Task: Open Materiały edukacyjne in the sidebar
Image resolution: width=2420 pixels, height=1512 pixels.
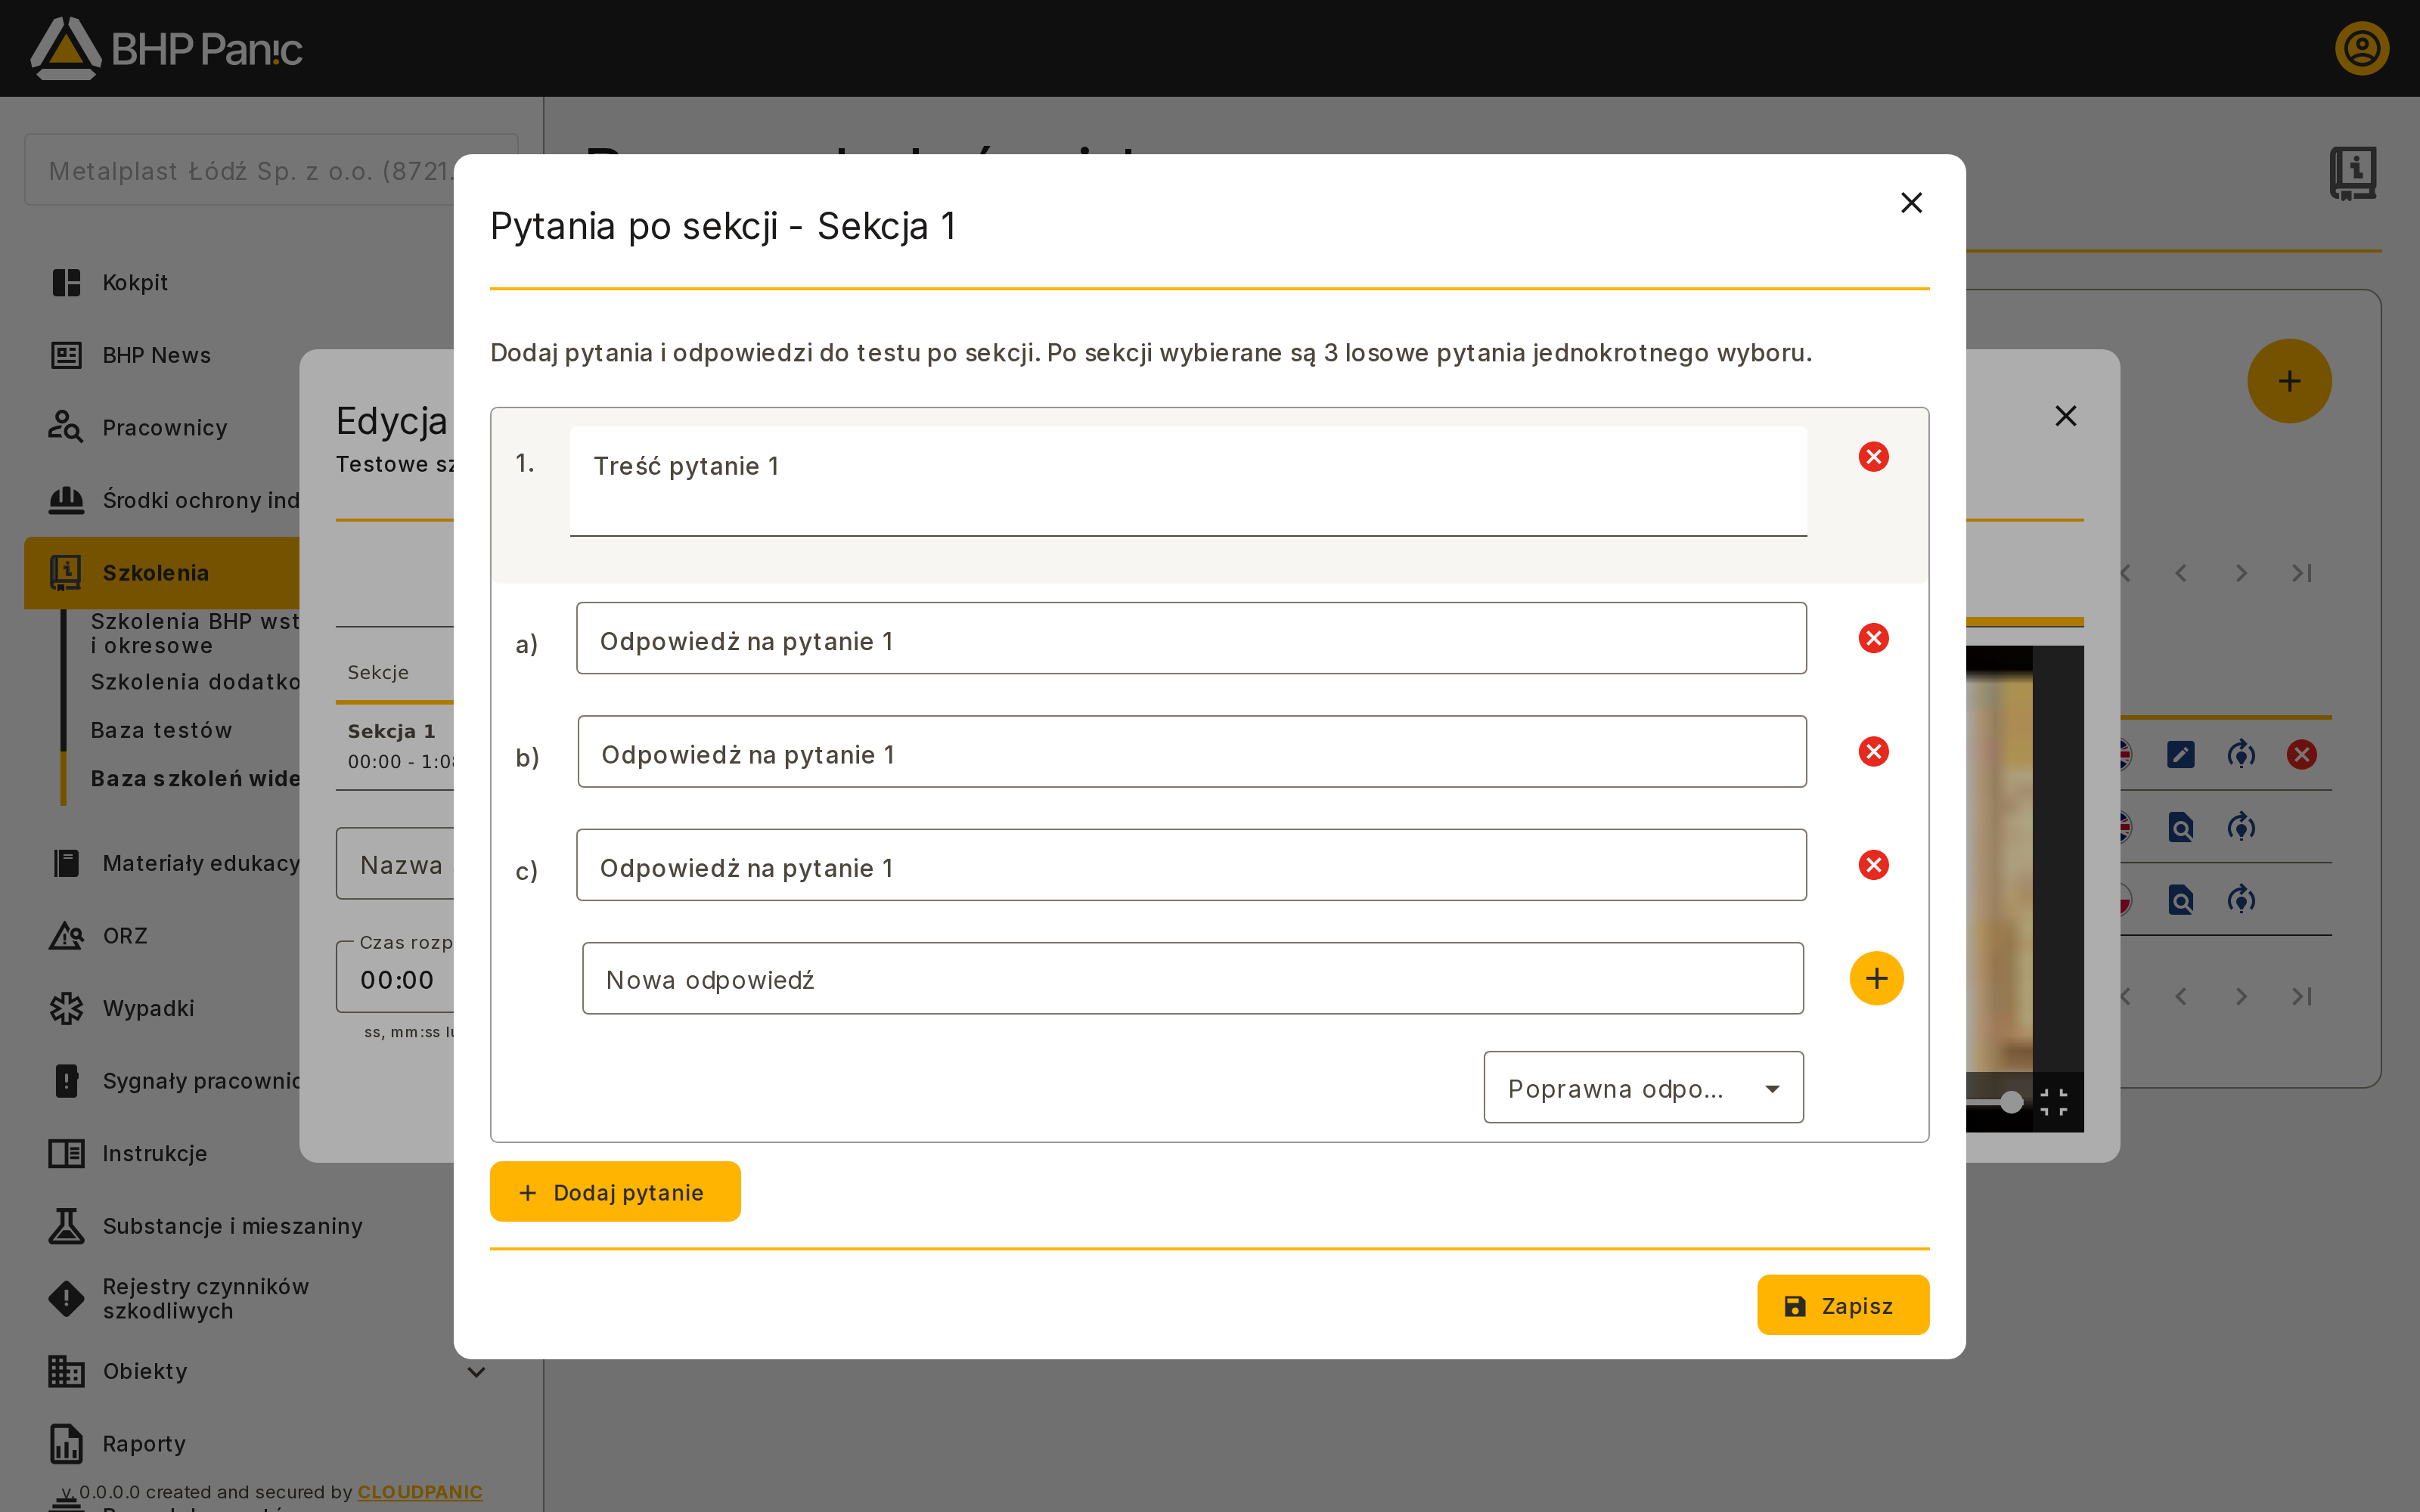Action: click(162, 863)
